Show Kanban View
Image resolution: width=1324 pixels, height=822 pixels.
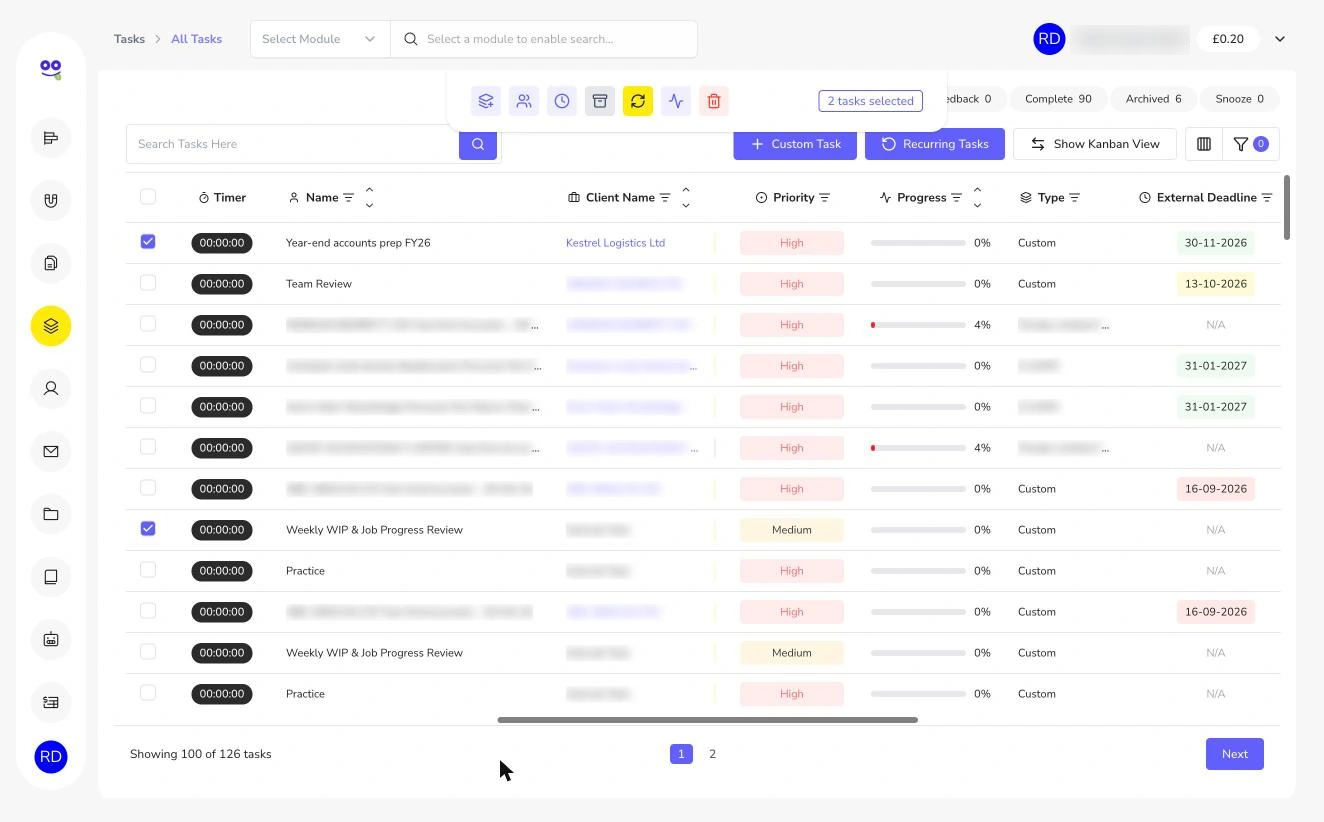[1095, 144]
